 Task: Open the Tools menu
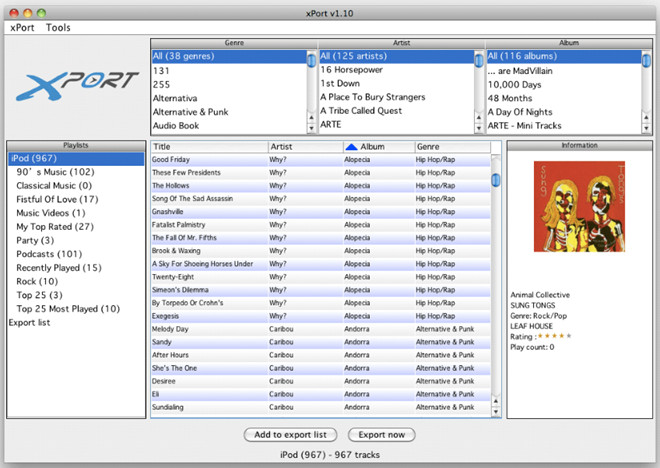tap(58, 28)
